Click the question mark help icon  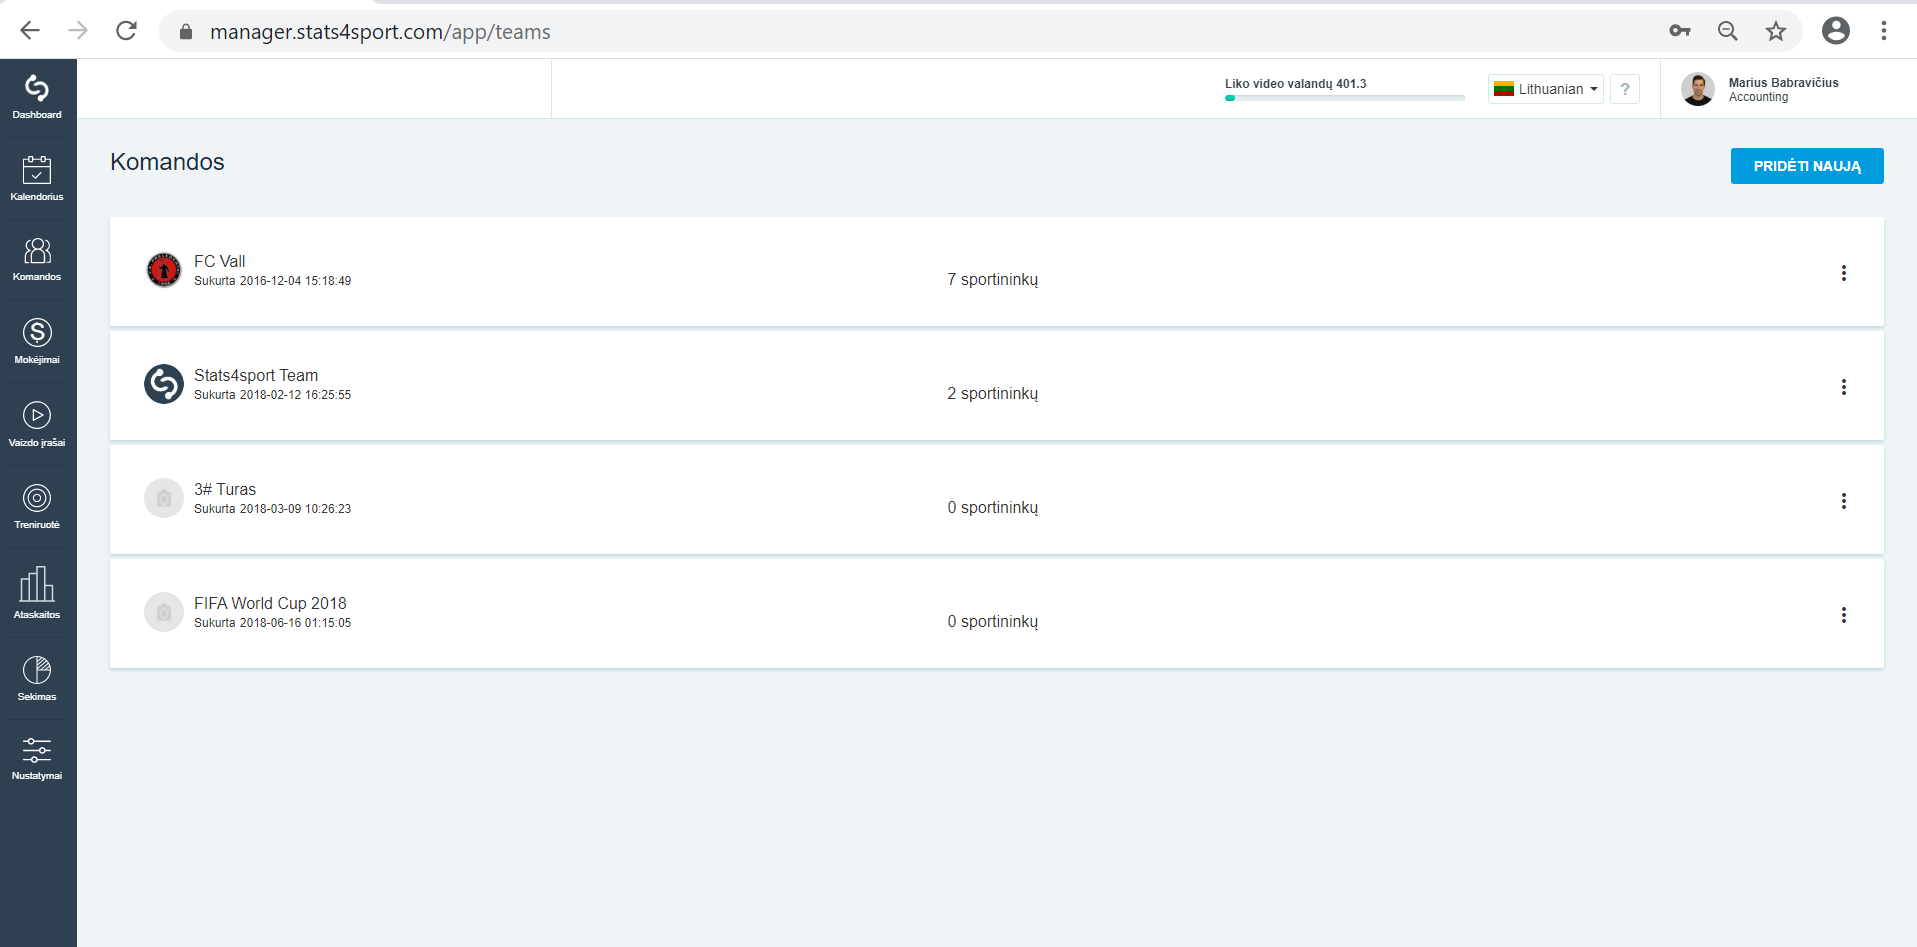(x=1625, y=89)
